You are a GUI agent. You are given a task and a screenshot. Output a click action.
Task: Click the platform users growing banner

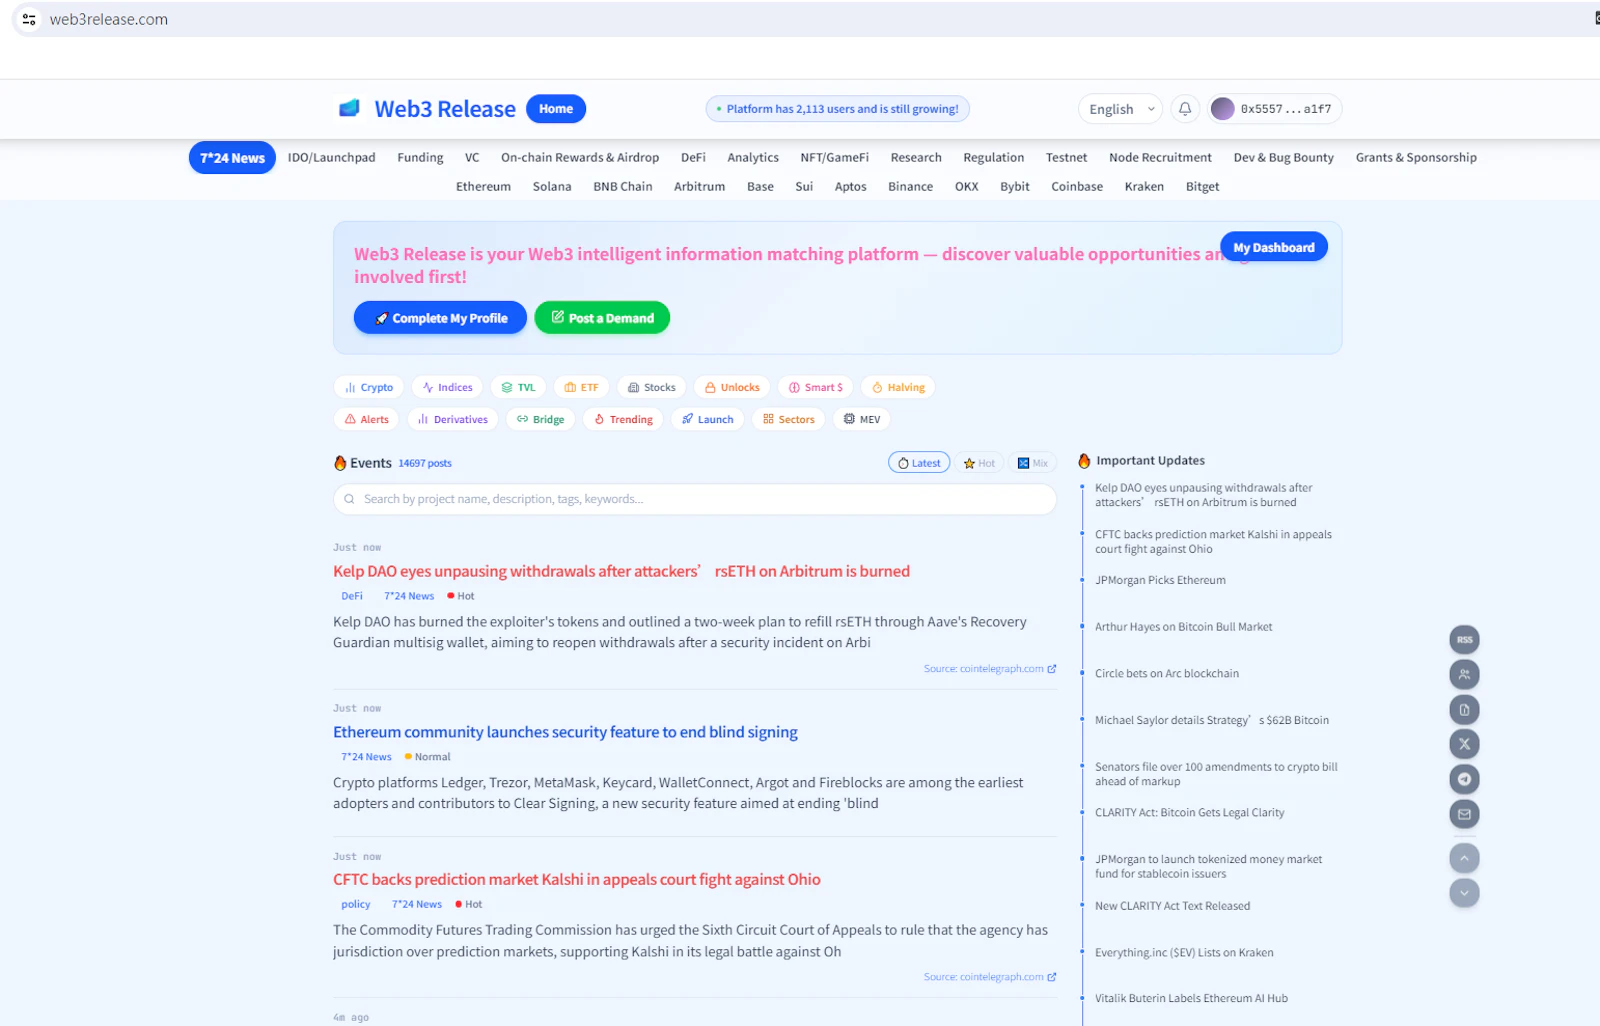pos(838,109)
